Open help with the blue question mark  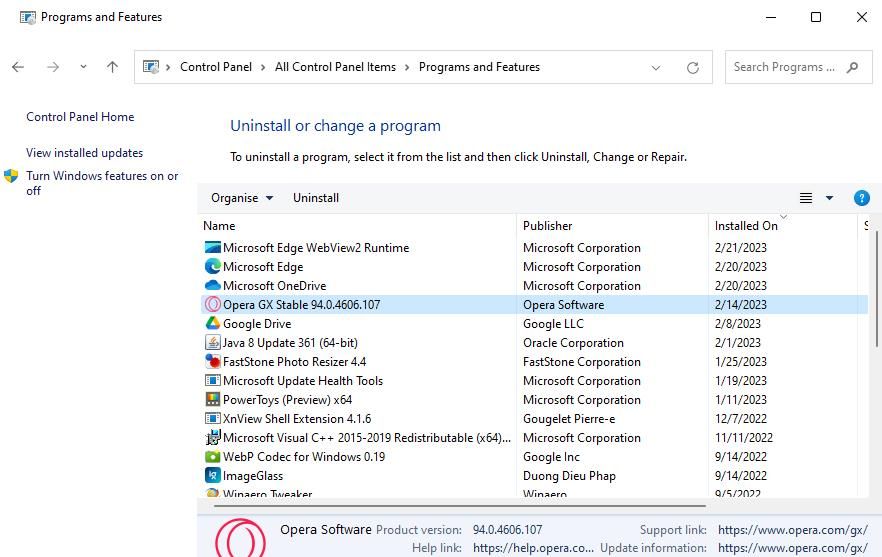[x=861, y=198]
